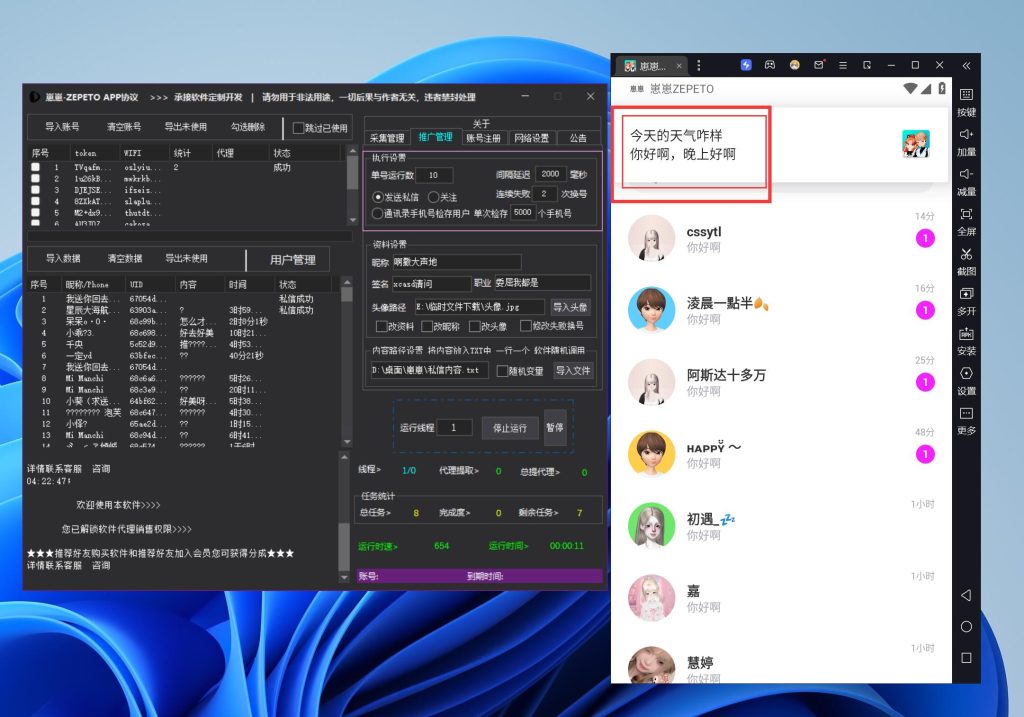Image resolution: width=1024 pixels, height=717 pixels.
Task: Check the 改昵称 checkbox
Action: [x=427, y=326]
